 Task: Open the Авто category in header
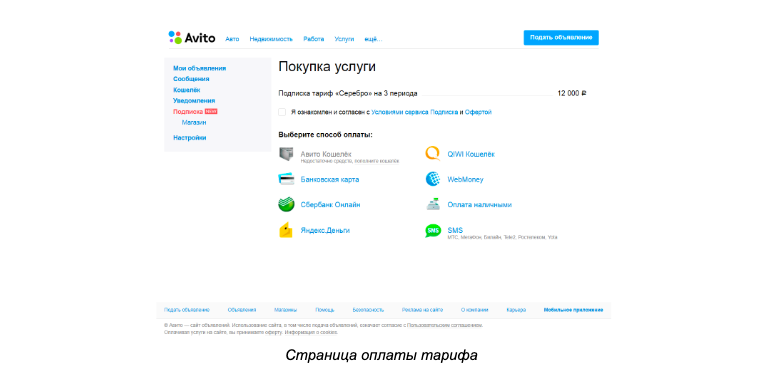[232, 39]
